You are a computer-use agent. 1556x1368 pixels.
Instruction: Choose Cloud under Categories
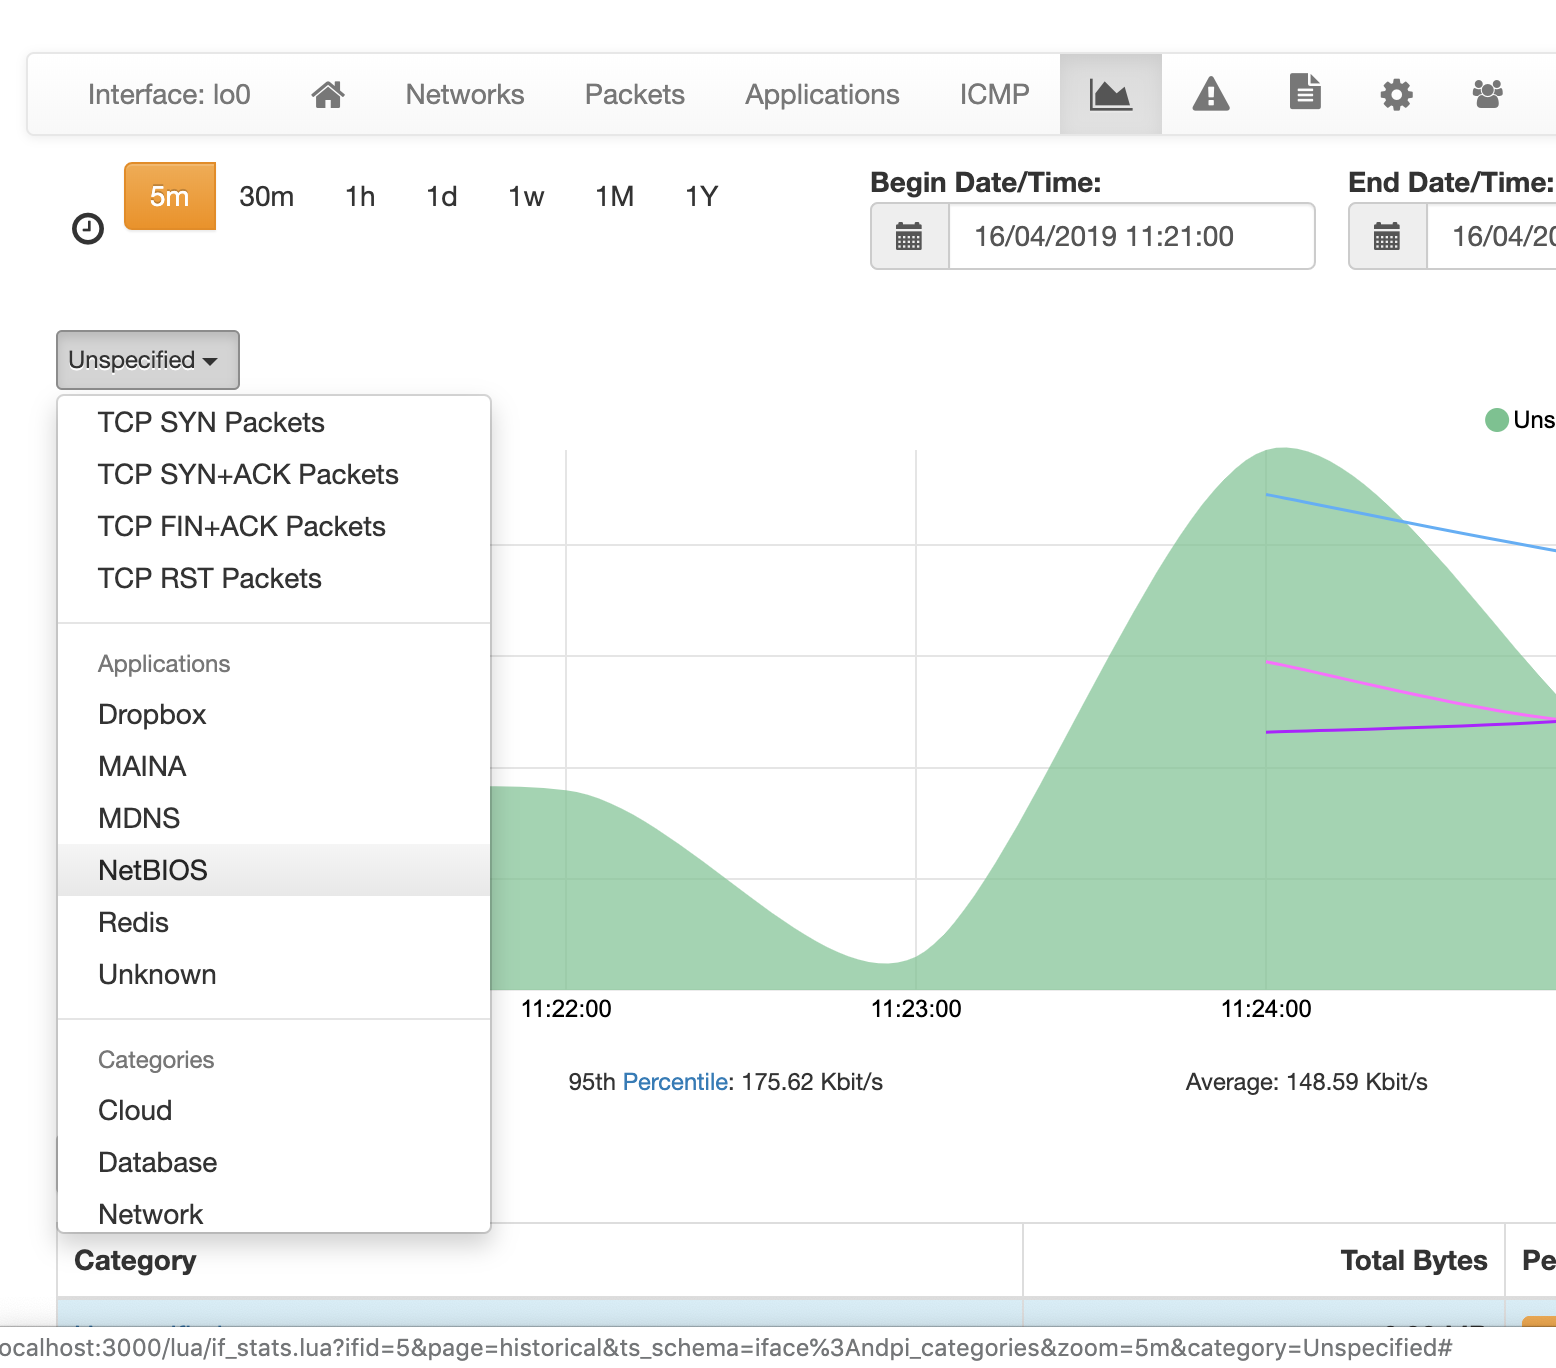coord(134,1110)
